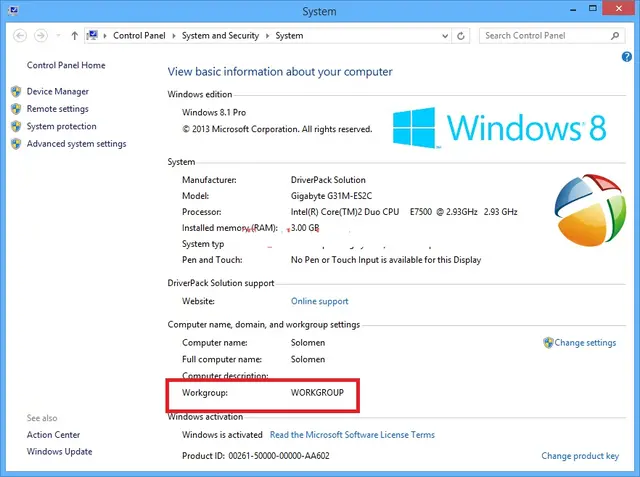Maximize the System window

click(593, 9)
